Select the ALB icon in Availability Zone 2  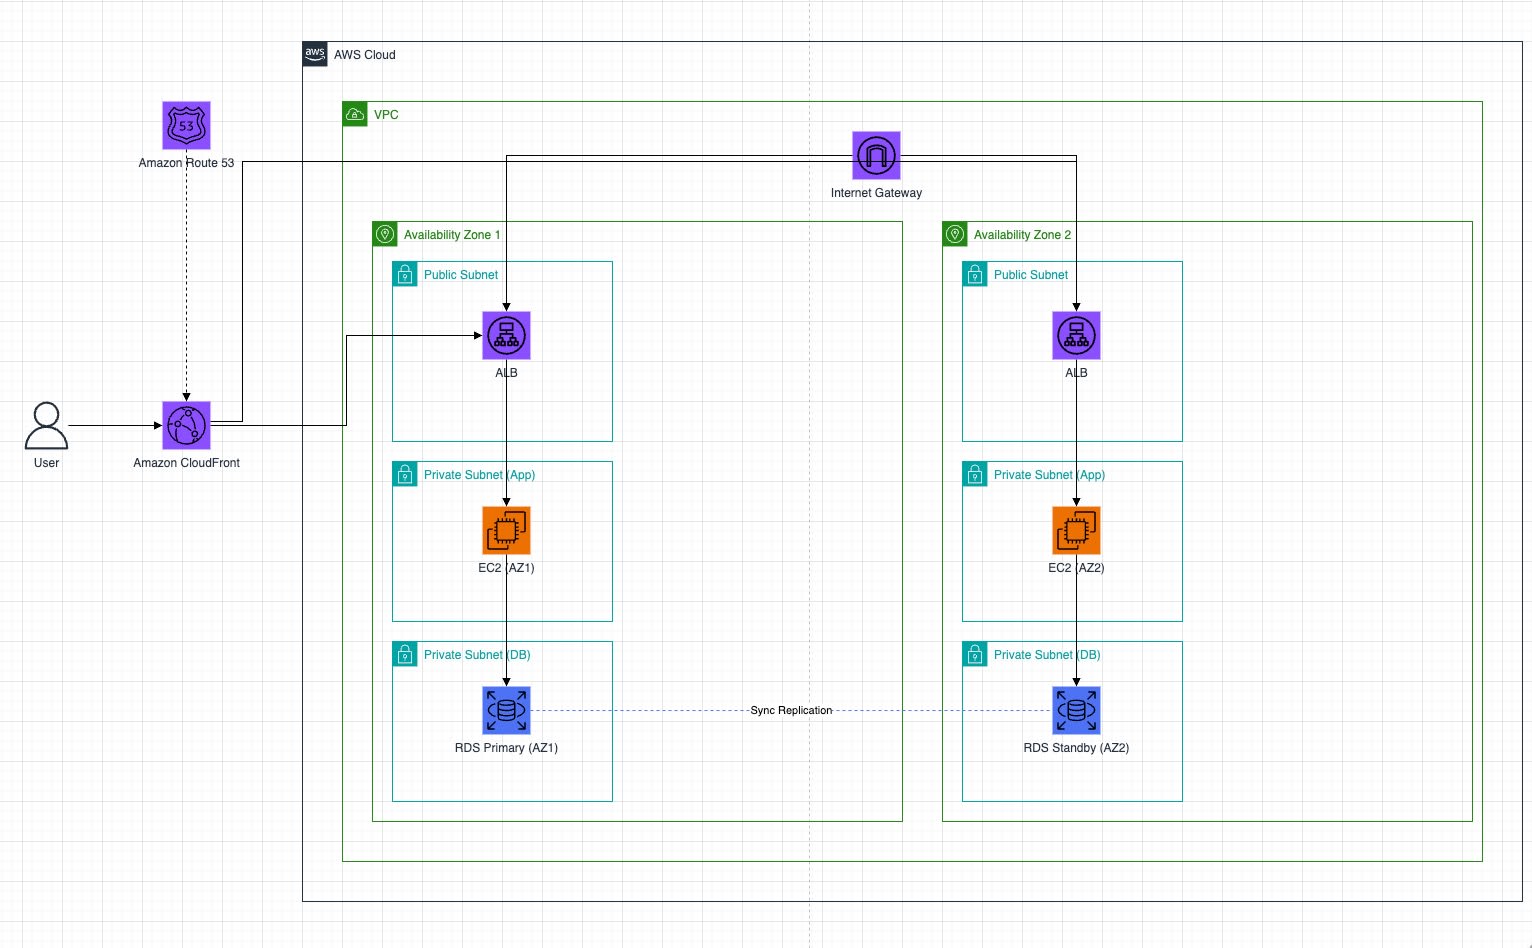1076,335
